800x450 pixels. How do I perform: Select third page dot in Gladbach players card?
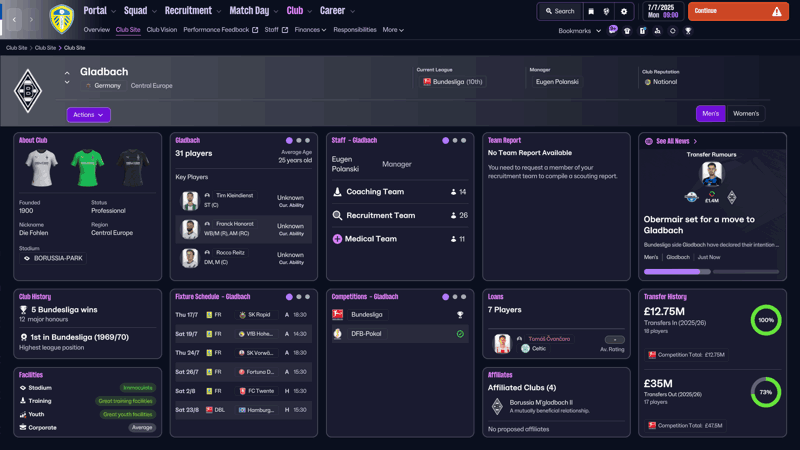[x=307, y=140]
